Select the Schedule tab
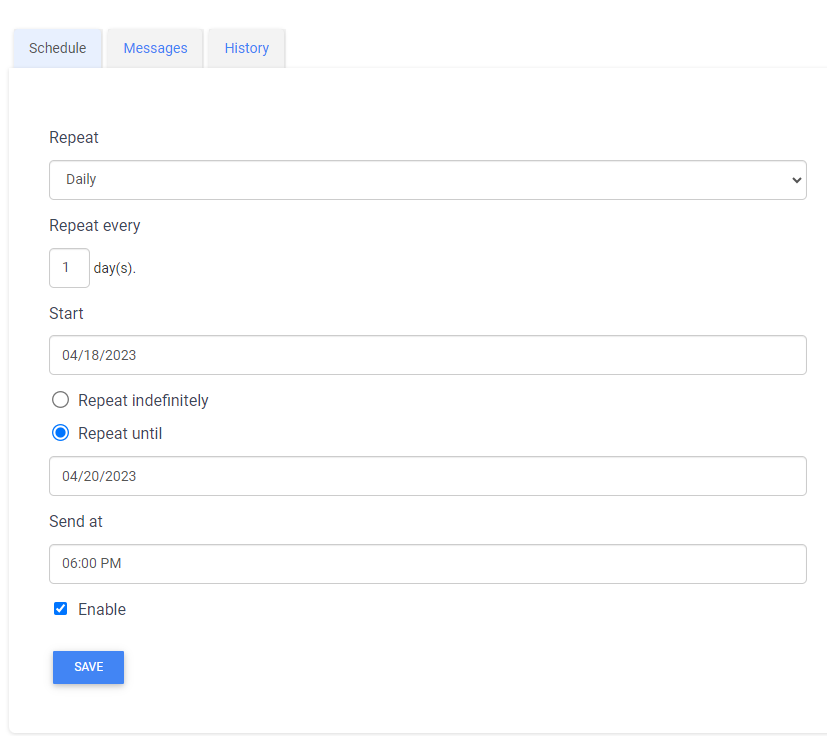 [x=58, y=48]
